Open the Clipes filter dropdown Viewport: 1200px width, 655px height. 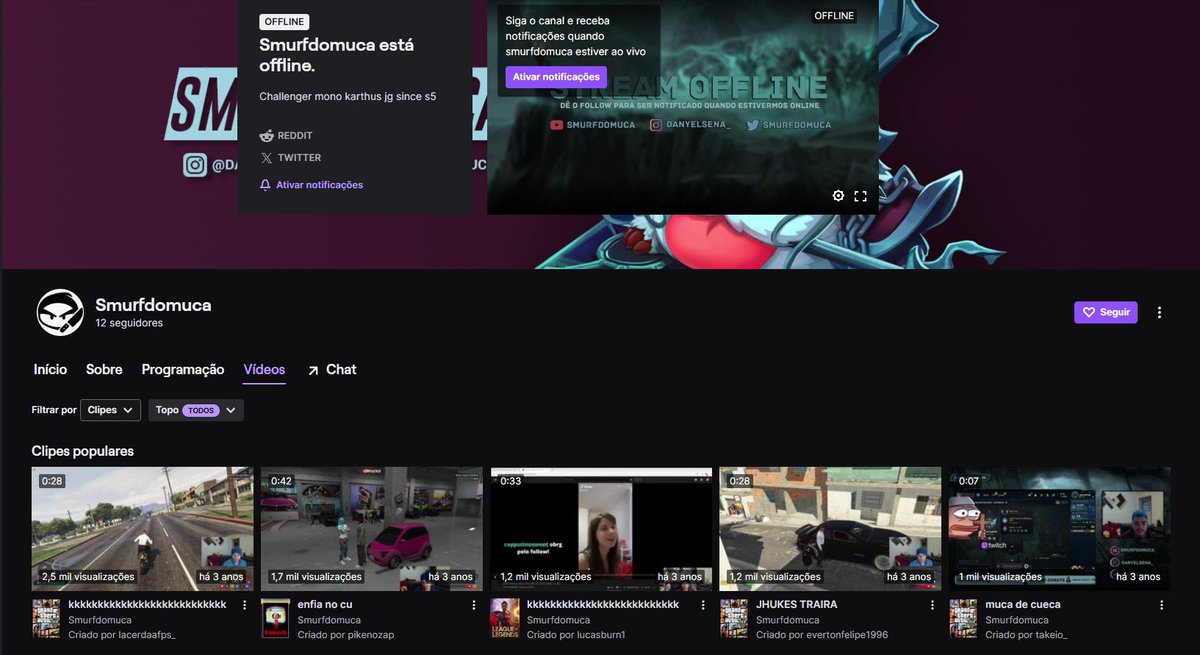110,410
